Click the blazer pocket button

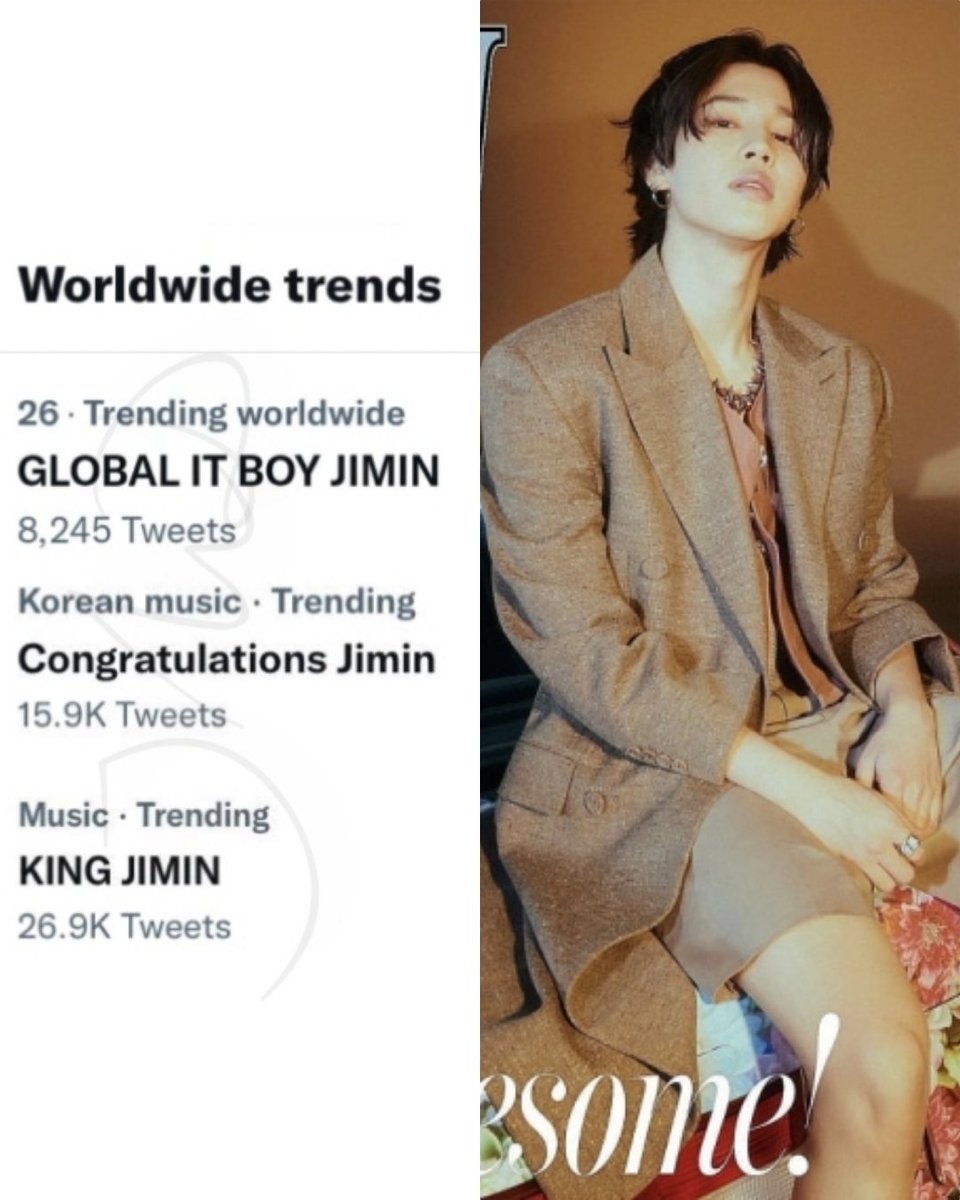pos(593,800)
